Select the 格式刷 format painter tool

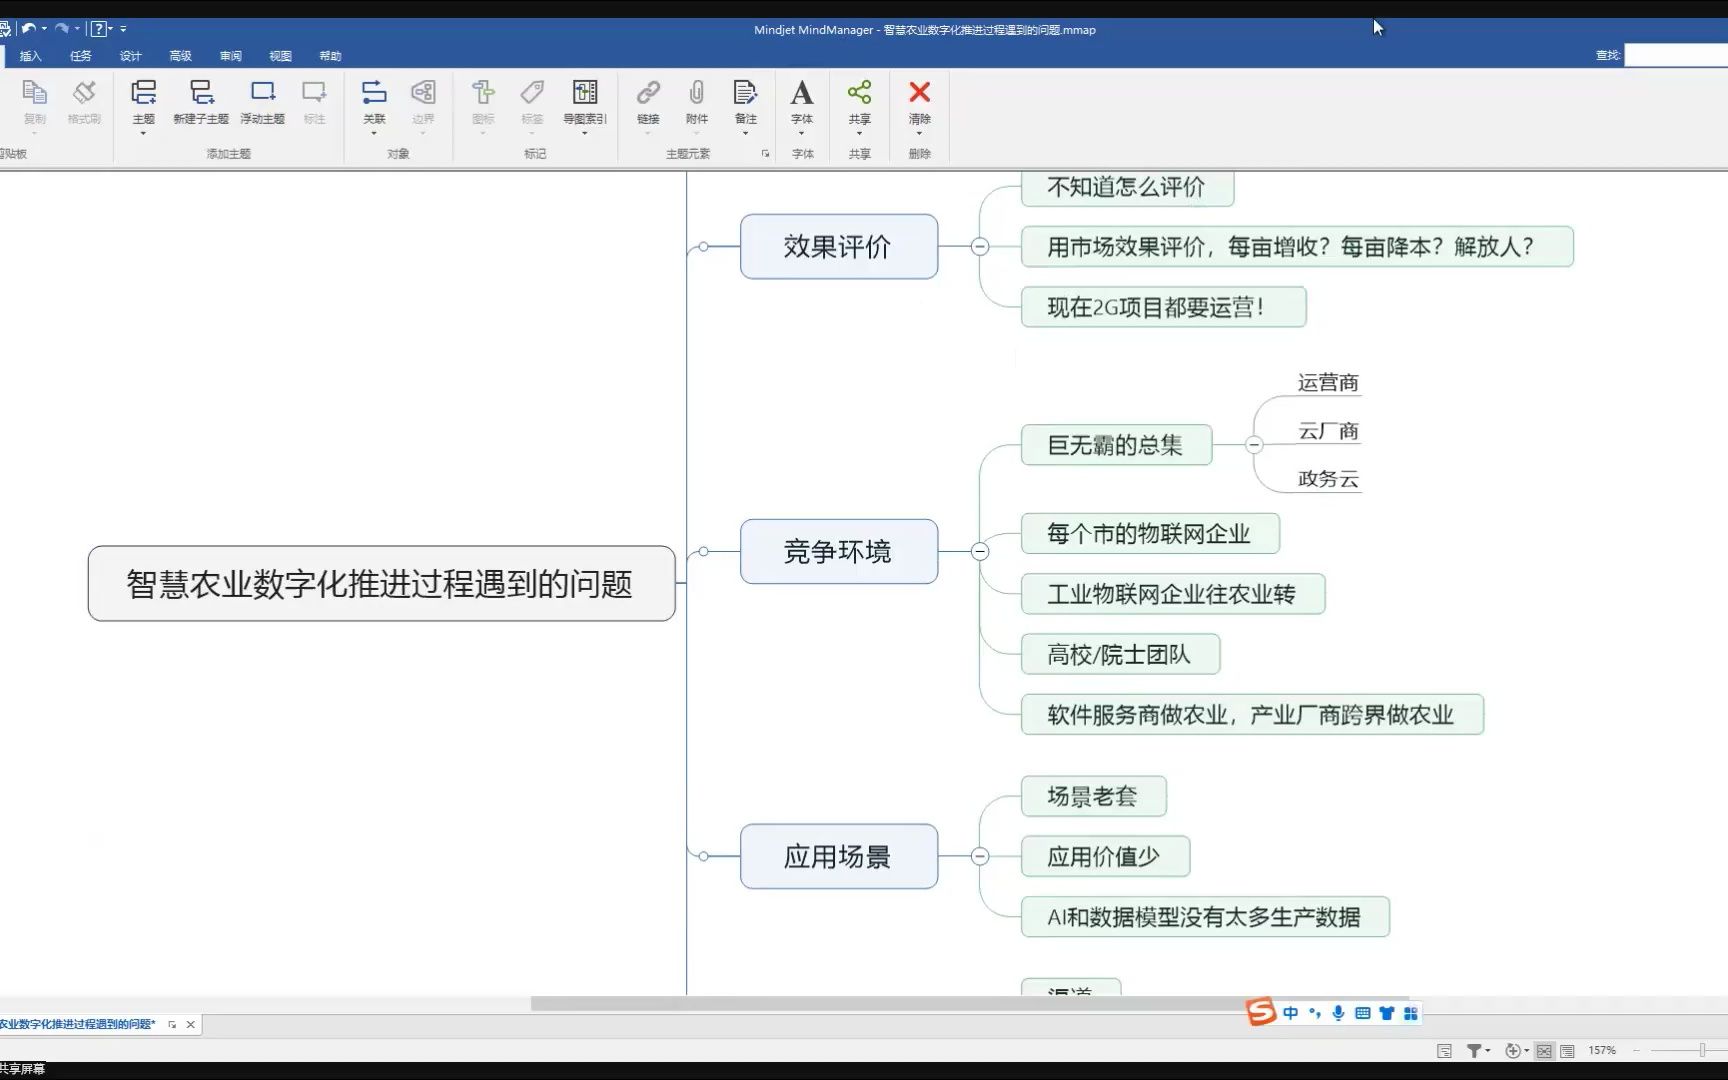click(x=84, y=93)
